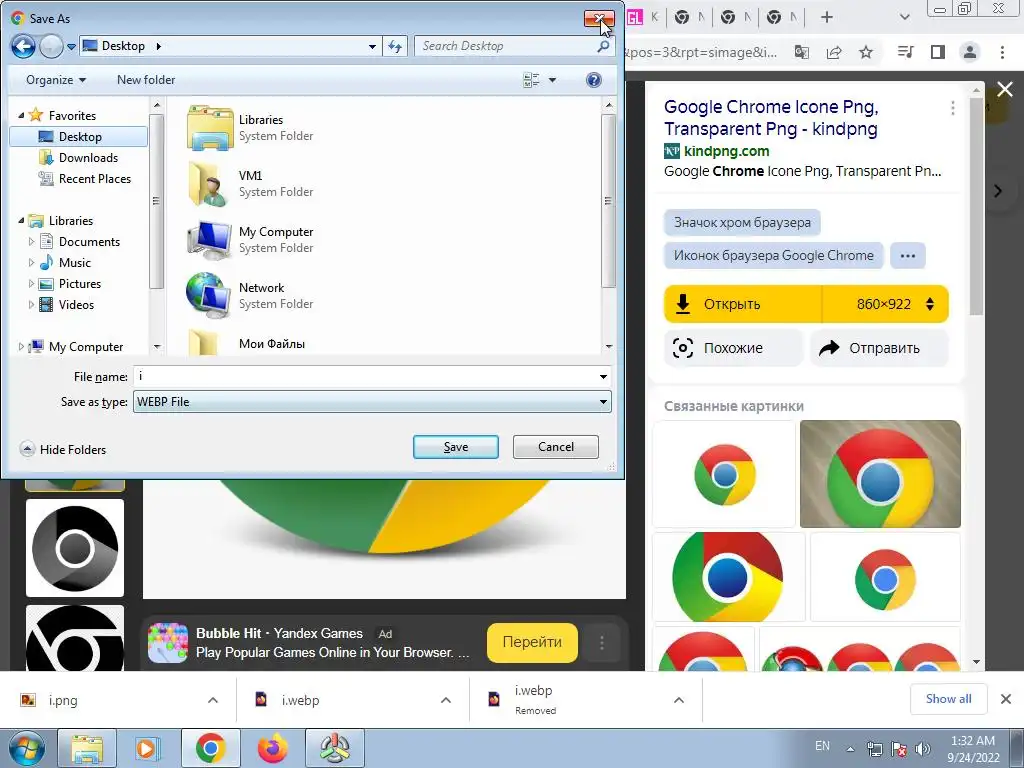Show more tags with three-dot chip
Screen dimensions: 1024x768
[908, 255]
